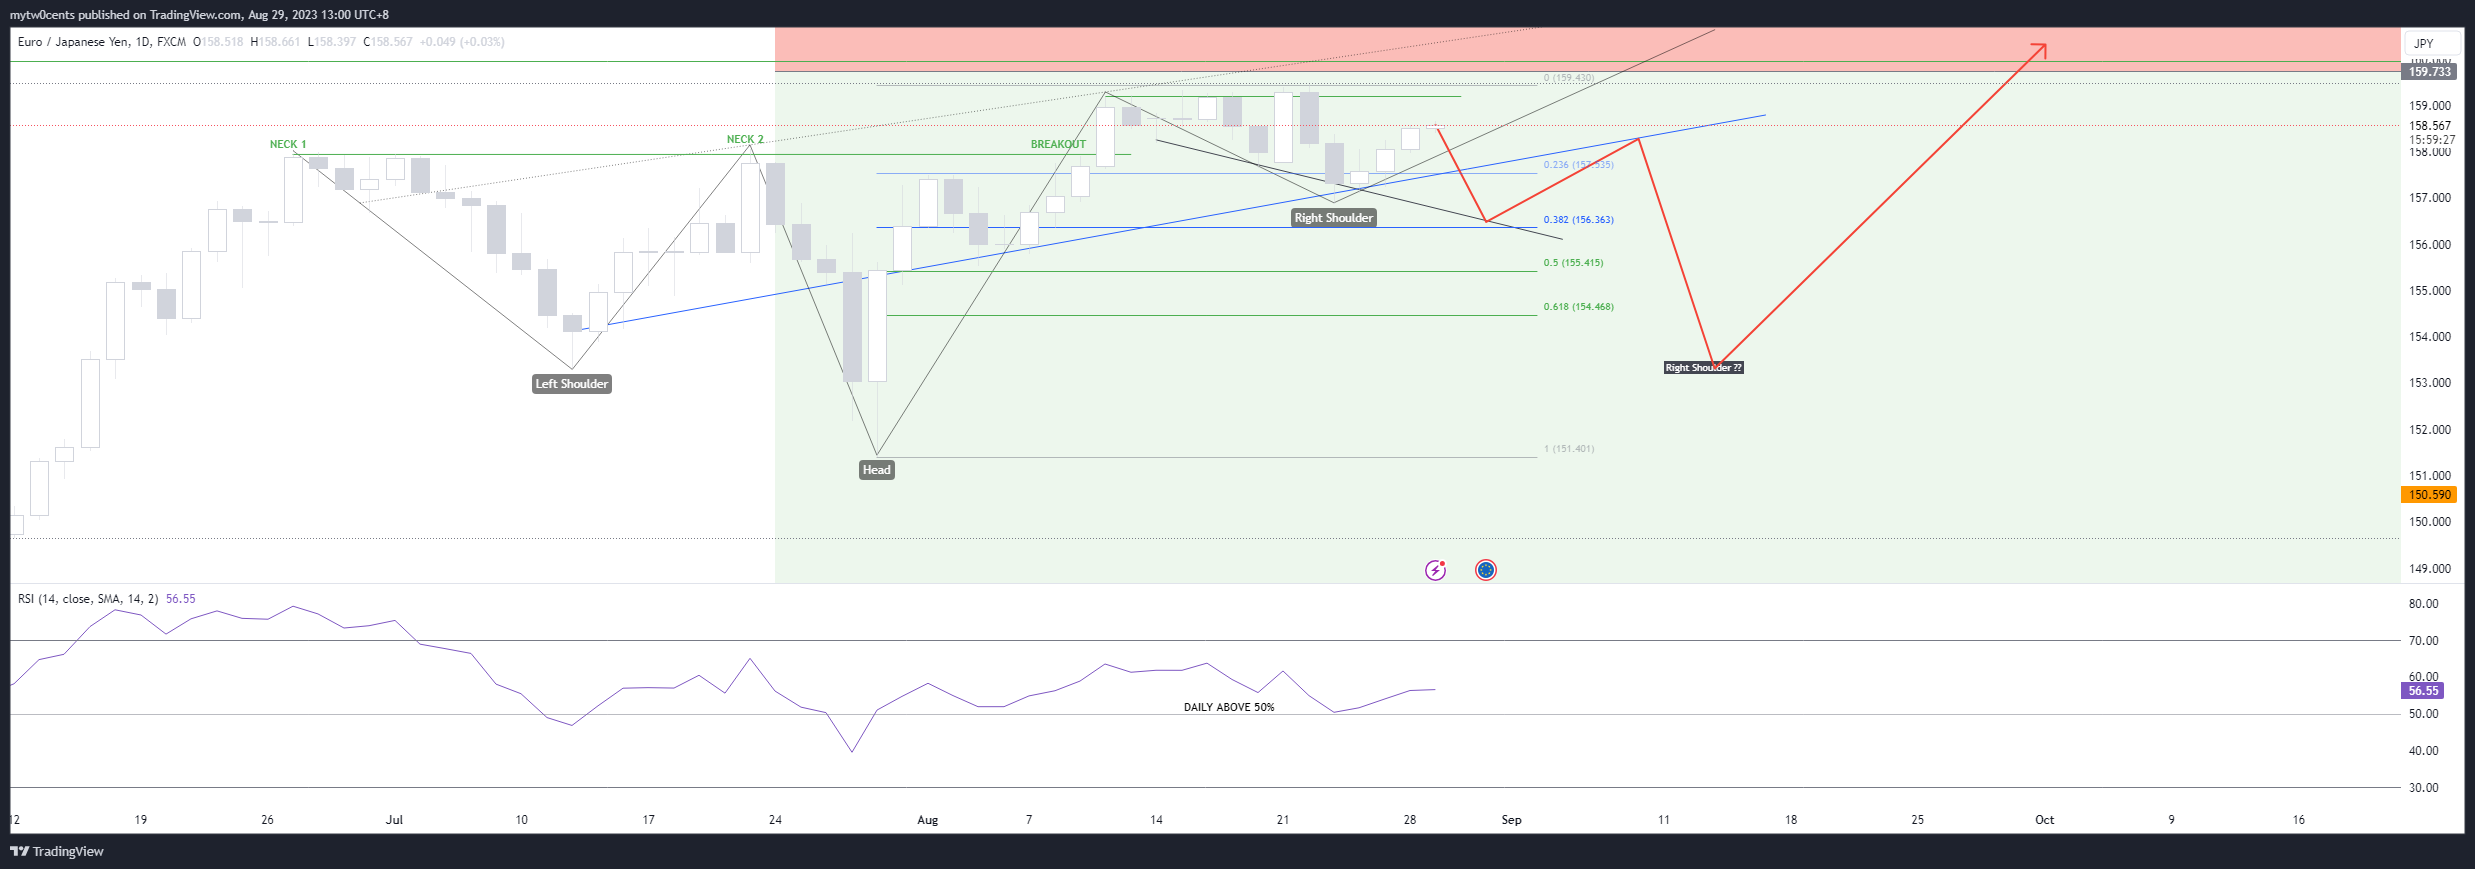Click the 30.00 RSI scale value
This screenshot has width=2475, height=869.
pyautogui.click(x=2423, y=788)
